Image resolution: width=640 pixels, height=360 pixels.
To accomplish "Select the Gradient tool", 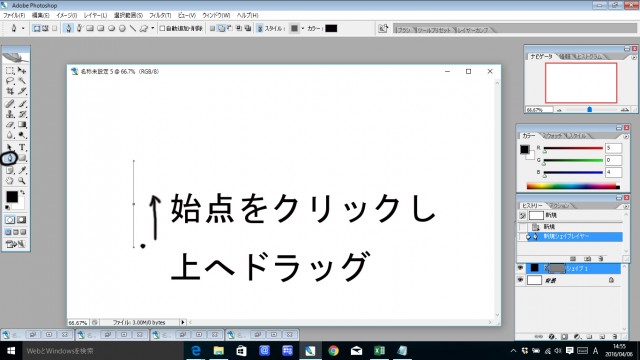I will pyautogui.click(x=22, y=124).
